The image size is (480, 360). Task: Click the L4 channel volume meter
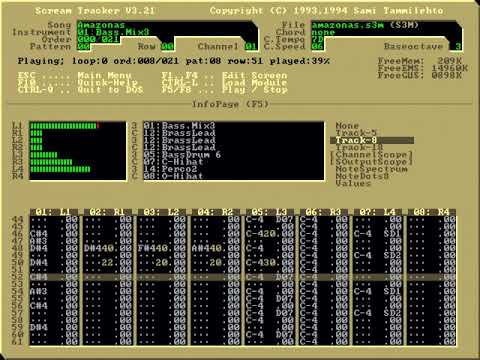coord(60,169)
